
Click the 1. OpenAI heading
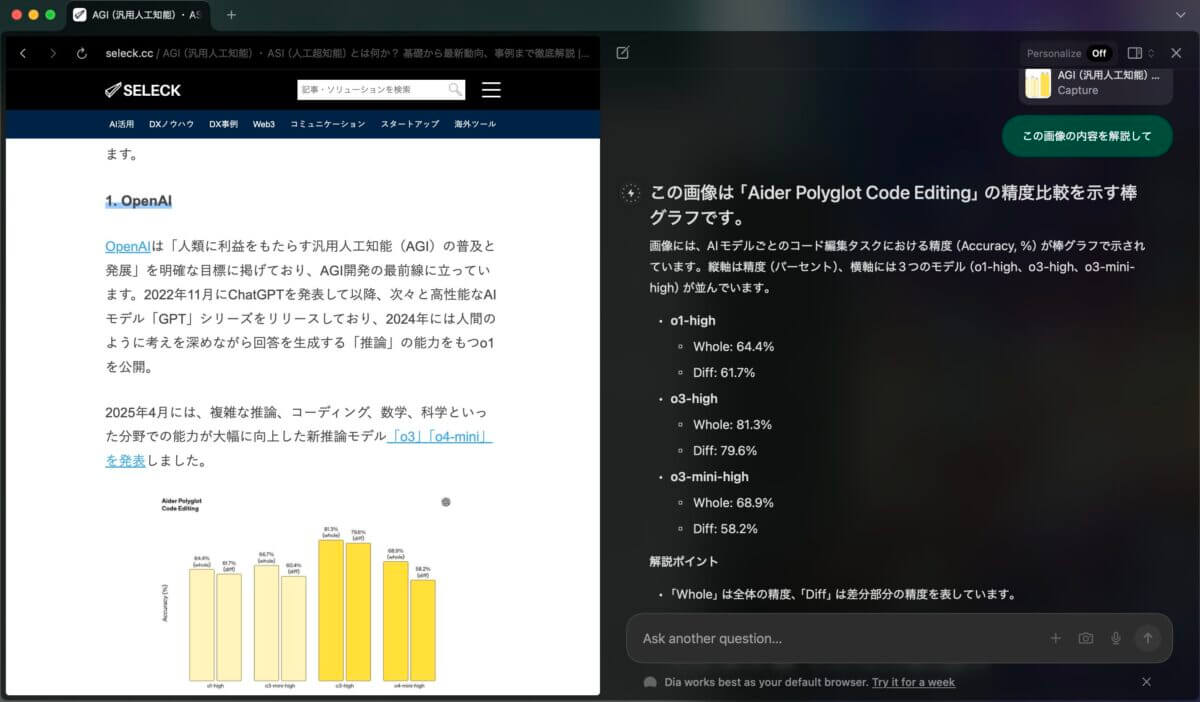138,201
